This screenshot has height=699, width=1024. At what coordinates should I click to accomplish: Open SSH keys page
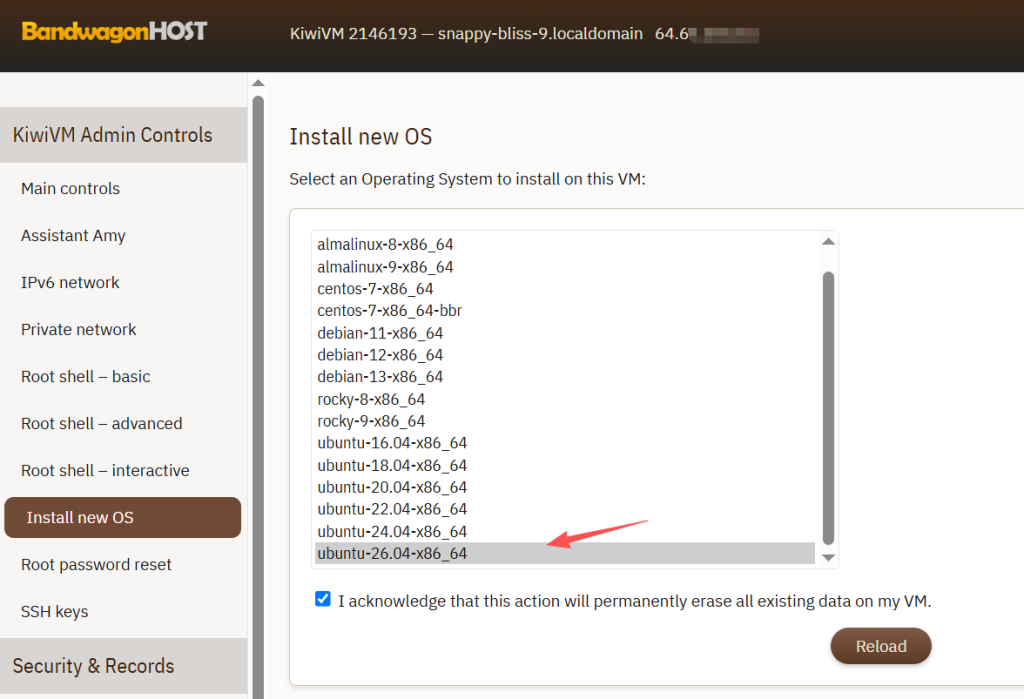click(x=54, y=612)
